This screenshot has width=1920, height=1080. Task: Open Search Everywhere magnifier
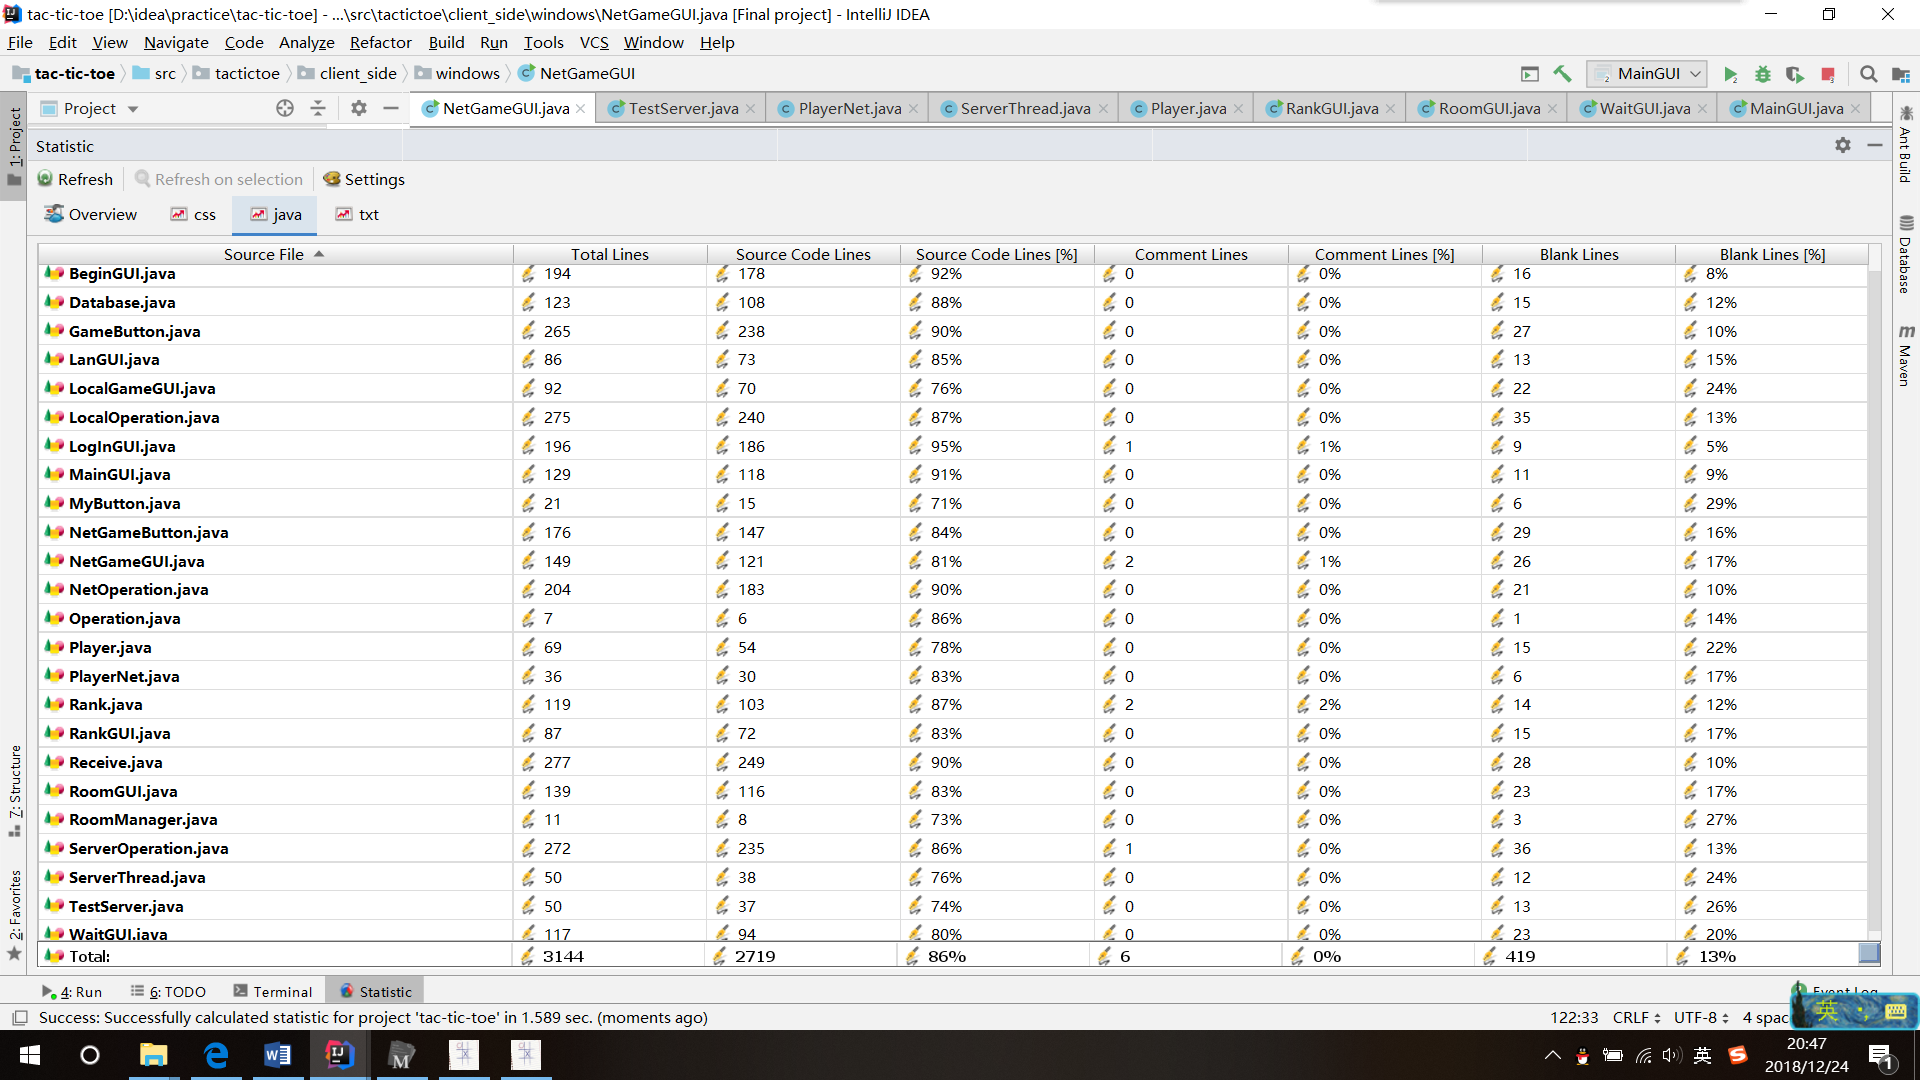pyautogui.click(x=1868, y=74)
